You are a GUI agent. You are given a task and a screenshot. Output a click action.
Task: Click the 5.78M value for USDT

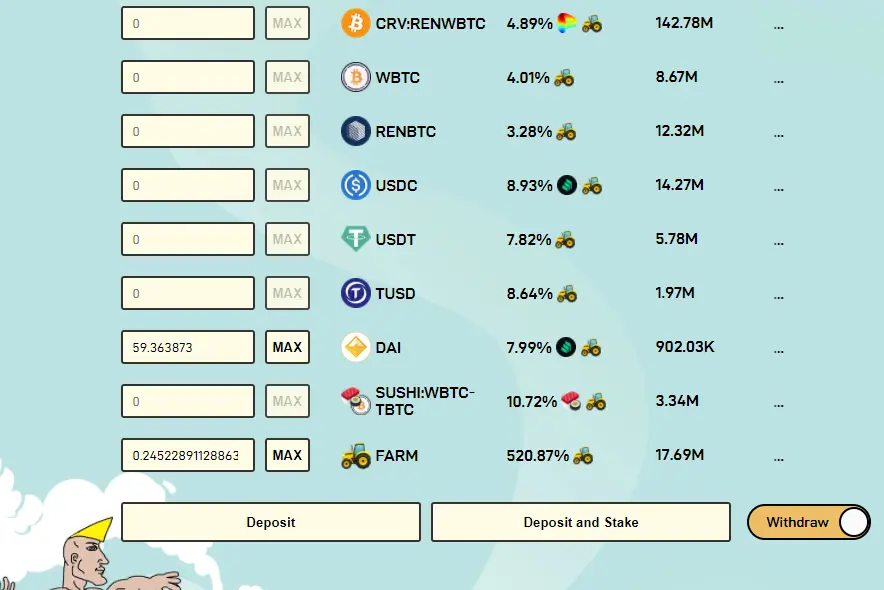pyautogui.click(x=677, y=239)
